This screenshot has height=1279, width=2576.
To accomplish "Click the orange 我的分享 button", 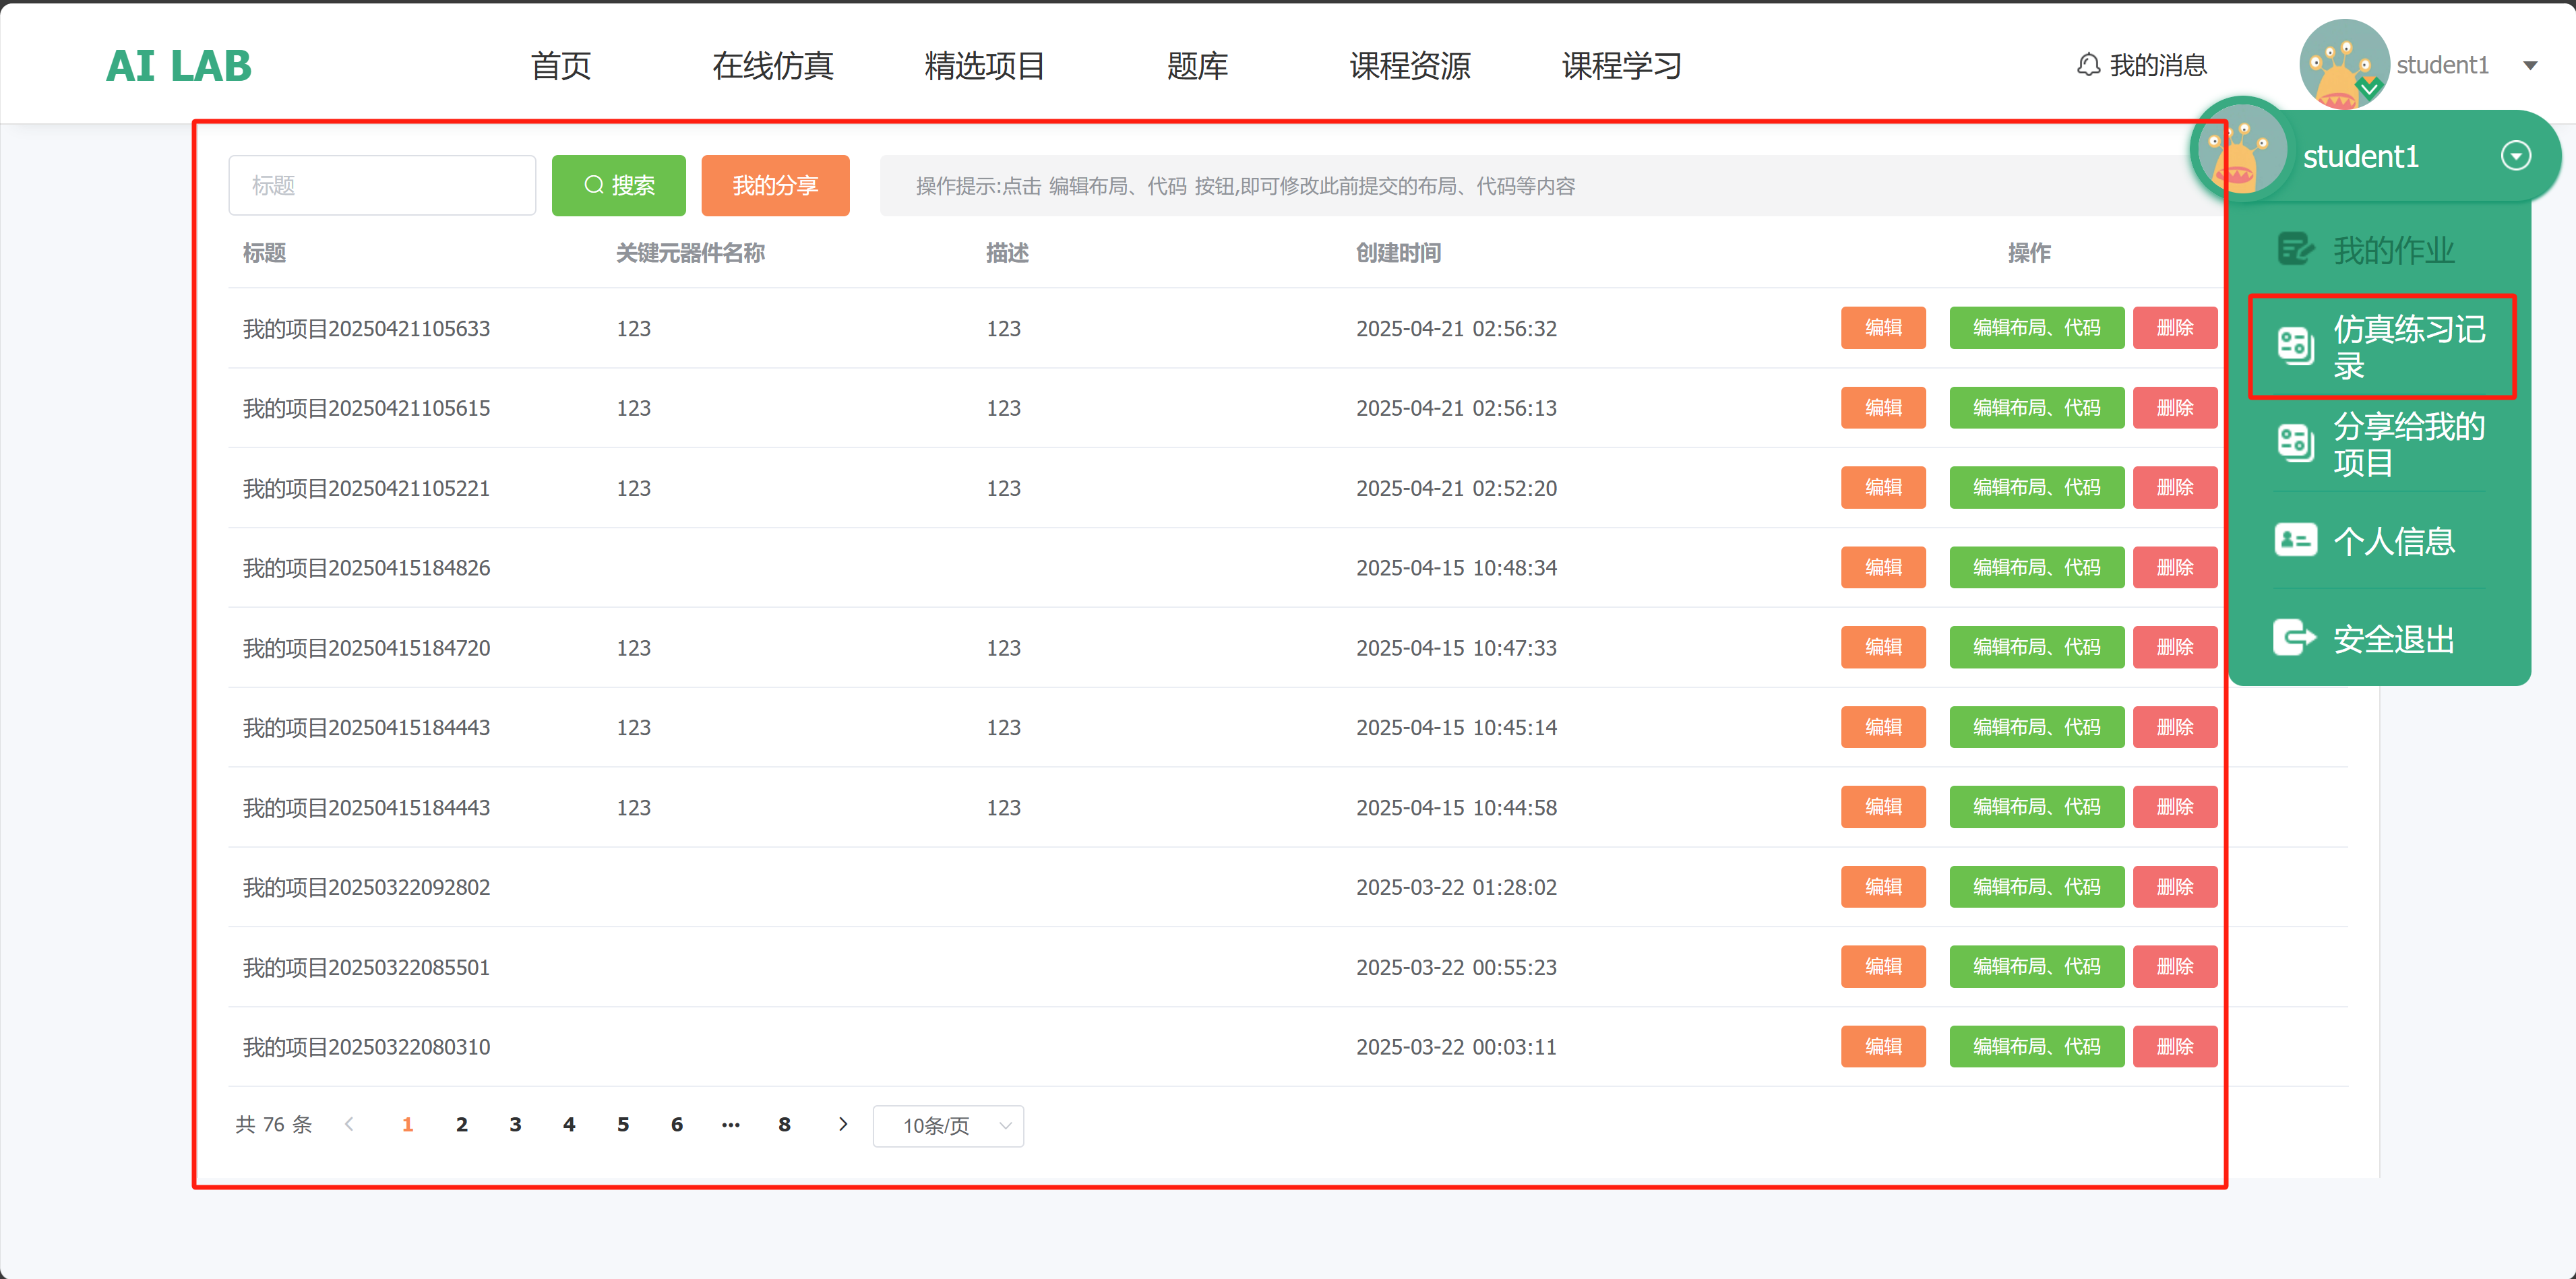I will pos(775,185).
